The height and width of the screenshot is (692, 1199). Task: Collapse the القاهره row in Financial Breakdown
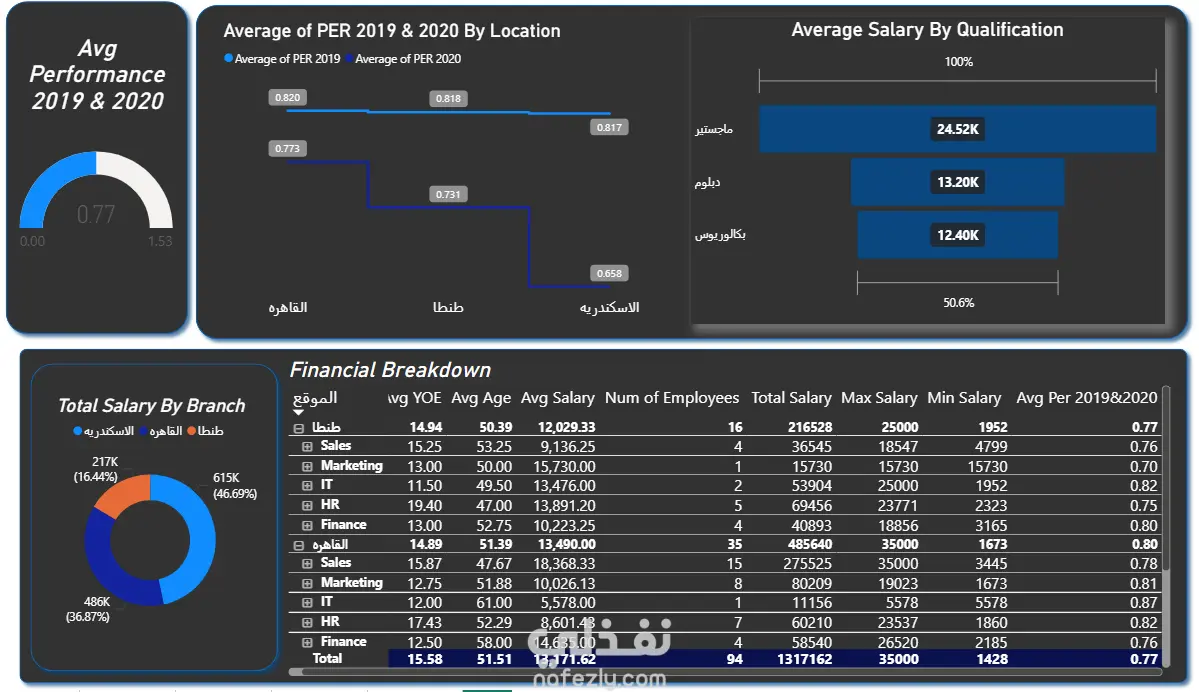(299, 545)
